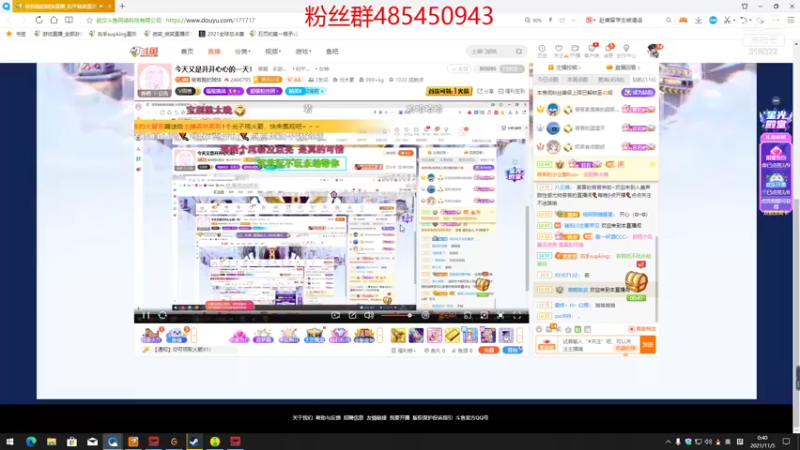
Task: Mute the player volume speaker icon
Action: pos(369,316)
